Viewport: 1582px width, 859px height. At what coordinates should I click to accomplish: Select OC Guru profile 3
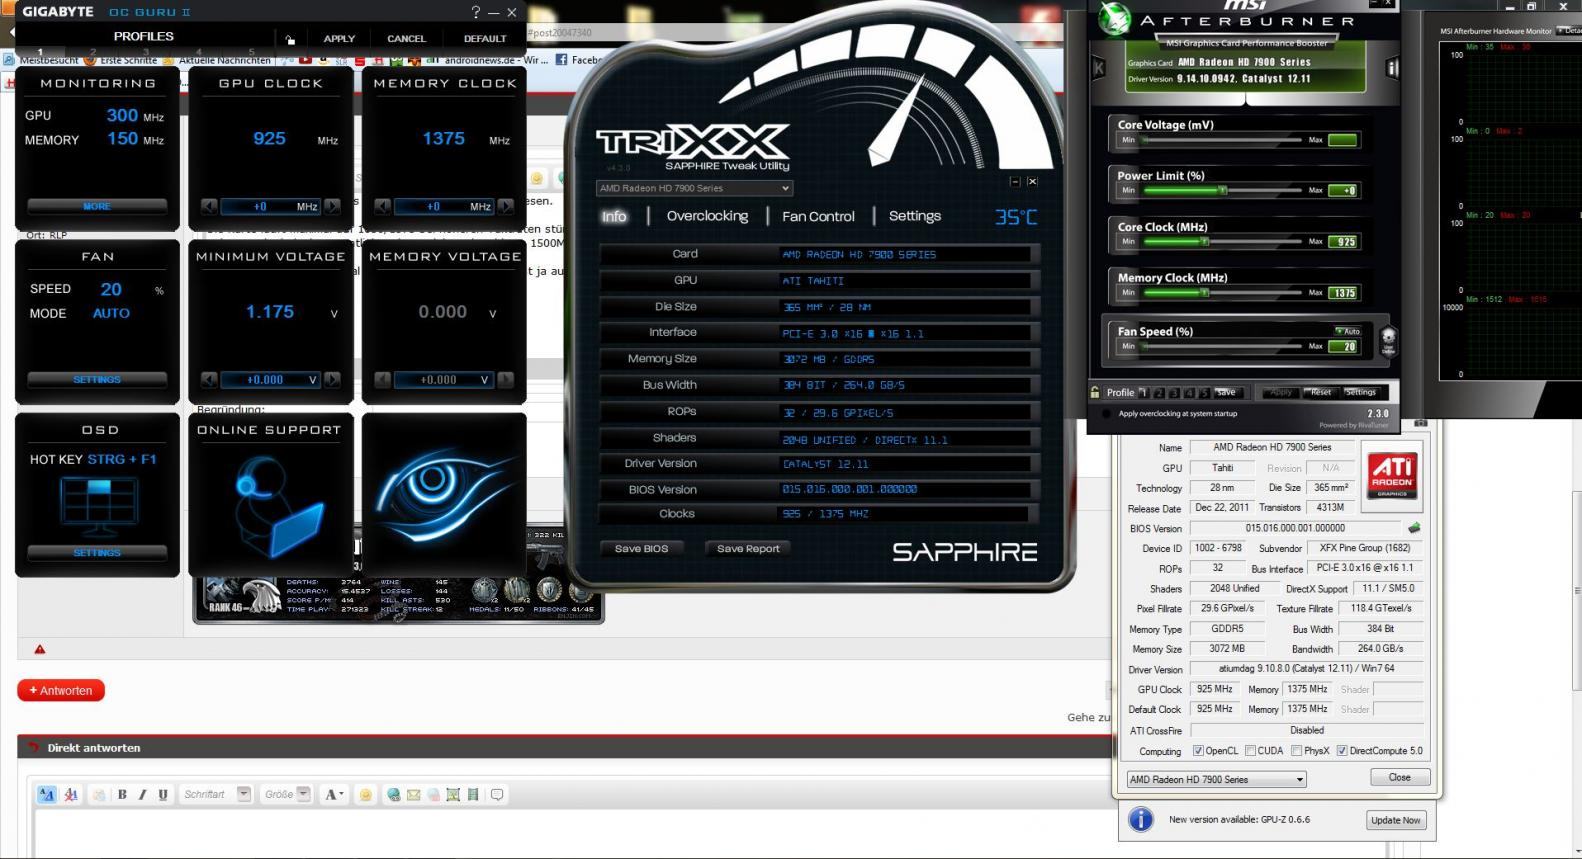[146, 51]
